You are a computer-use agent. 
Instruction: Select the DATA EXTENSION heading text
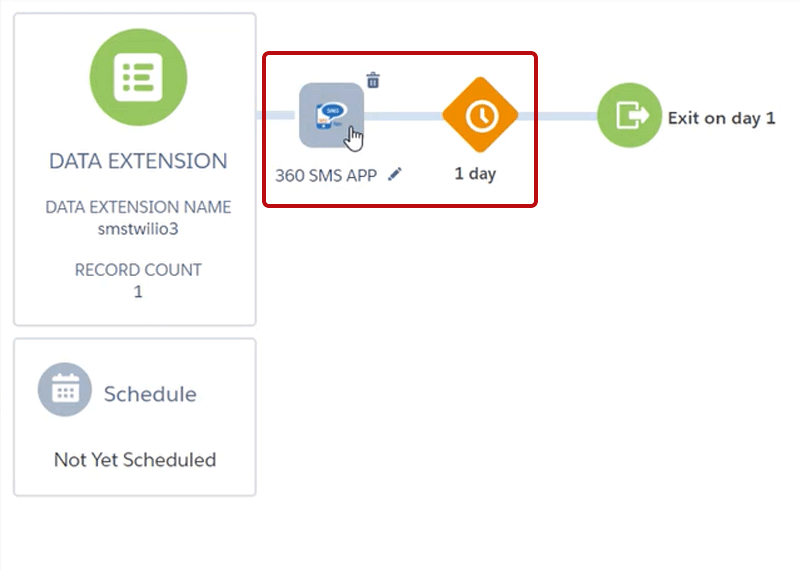coord(138,161)
